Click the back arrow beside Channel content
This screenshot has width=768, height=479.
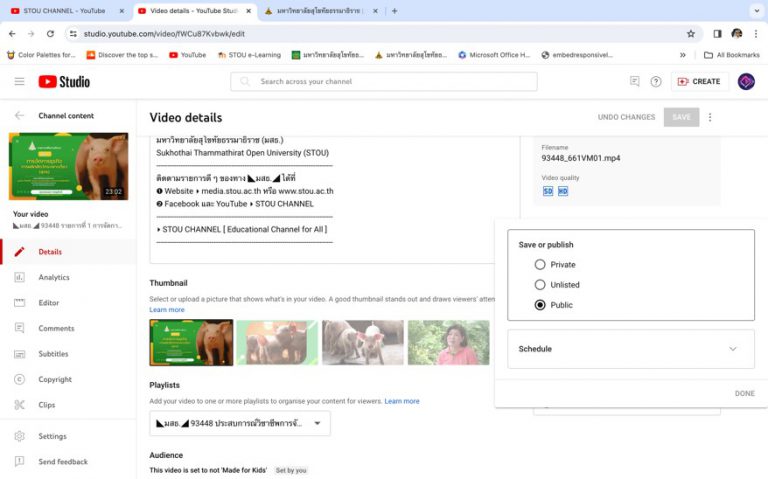19,115
